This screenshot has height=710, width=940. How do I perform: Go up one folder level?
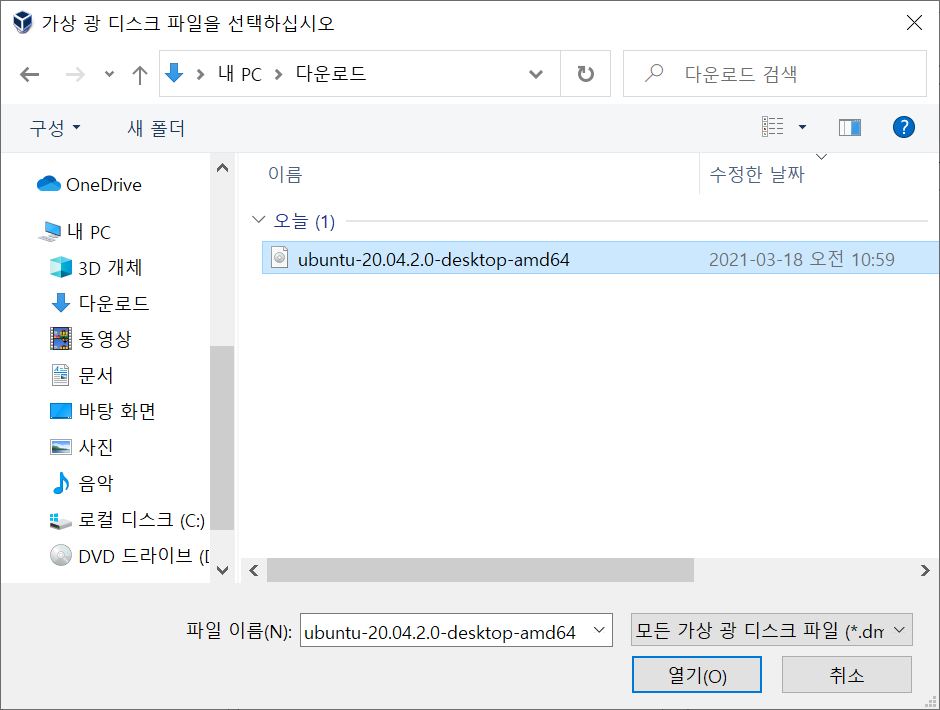140,74
